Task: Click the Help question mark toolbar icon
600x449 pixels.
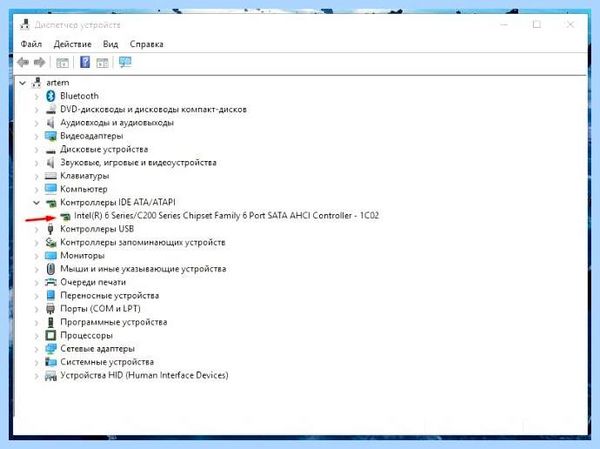Action: (85, 62)
